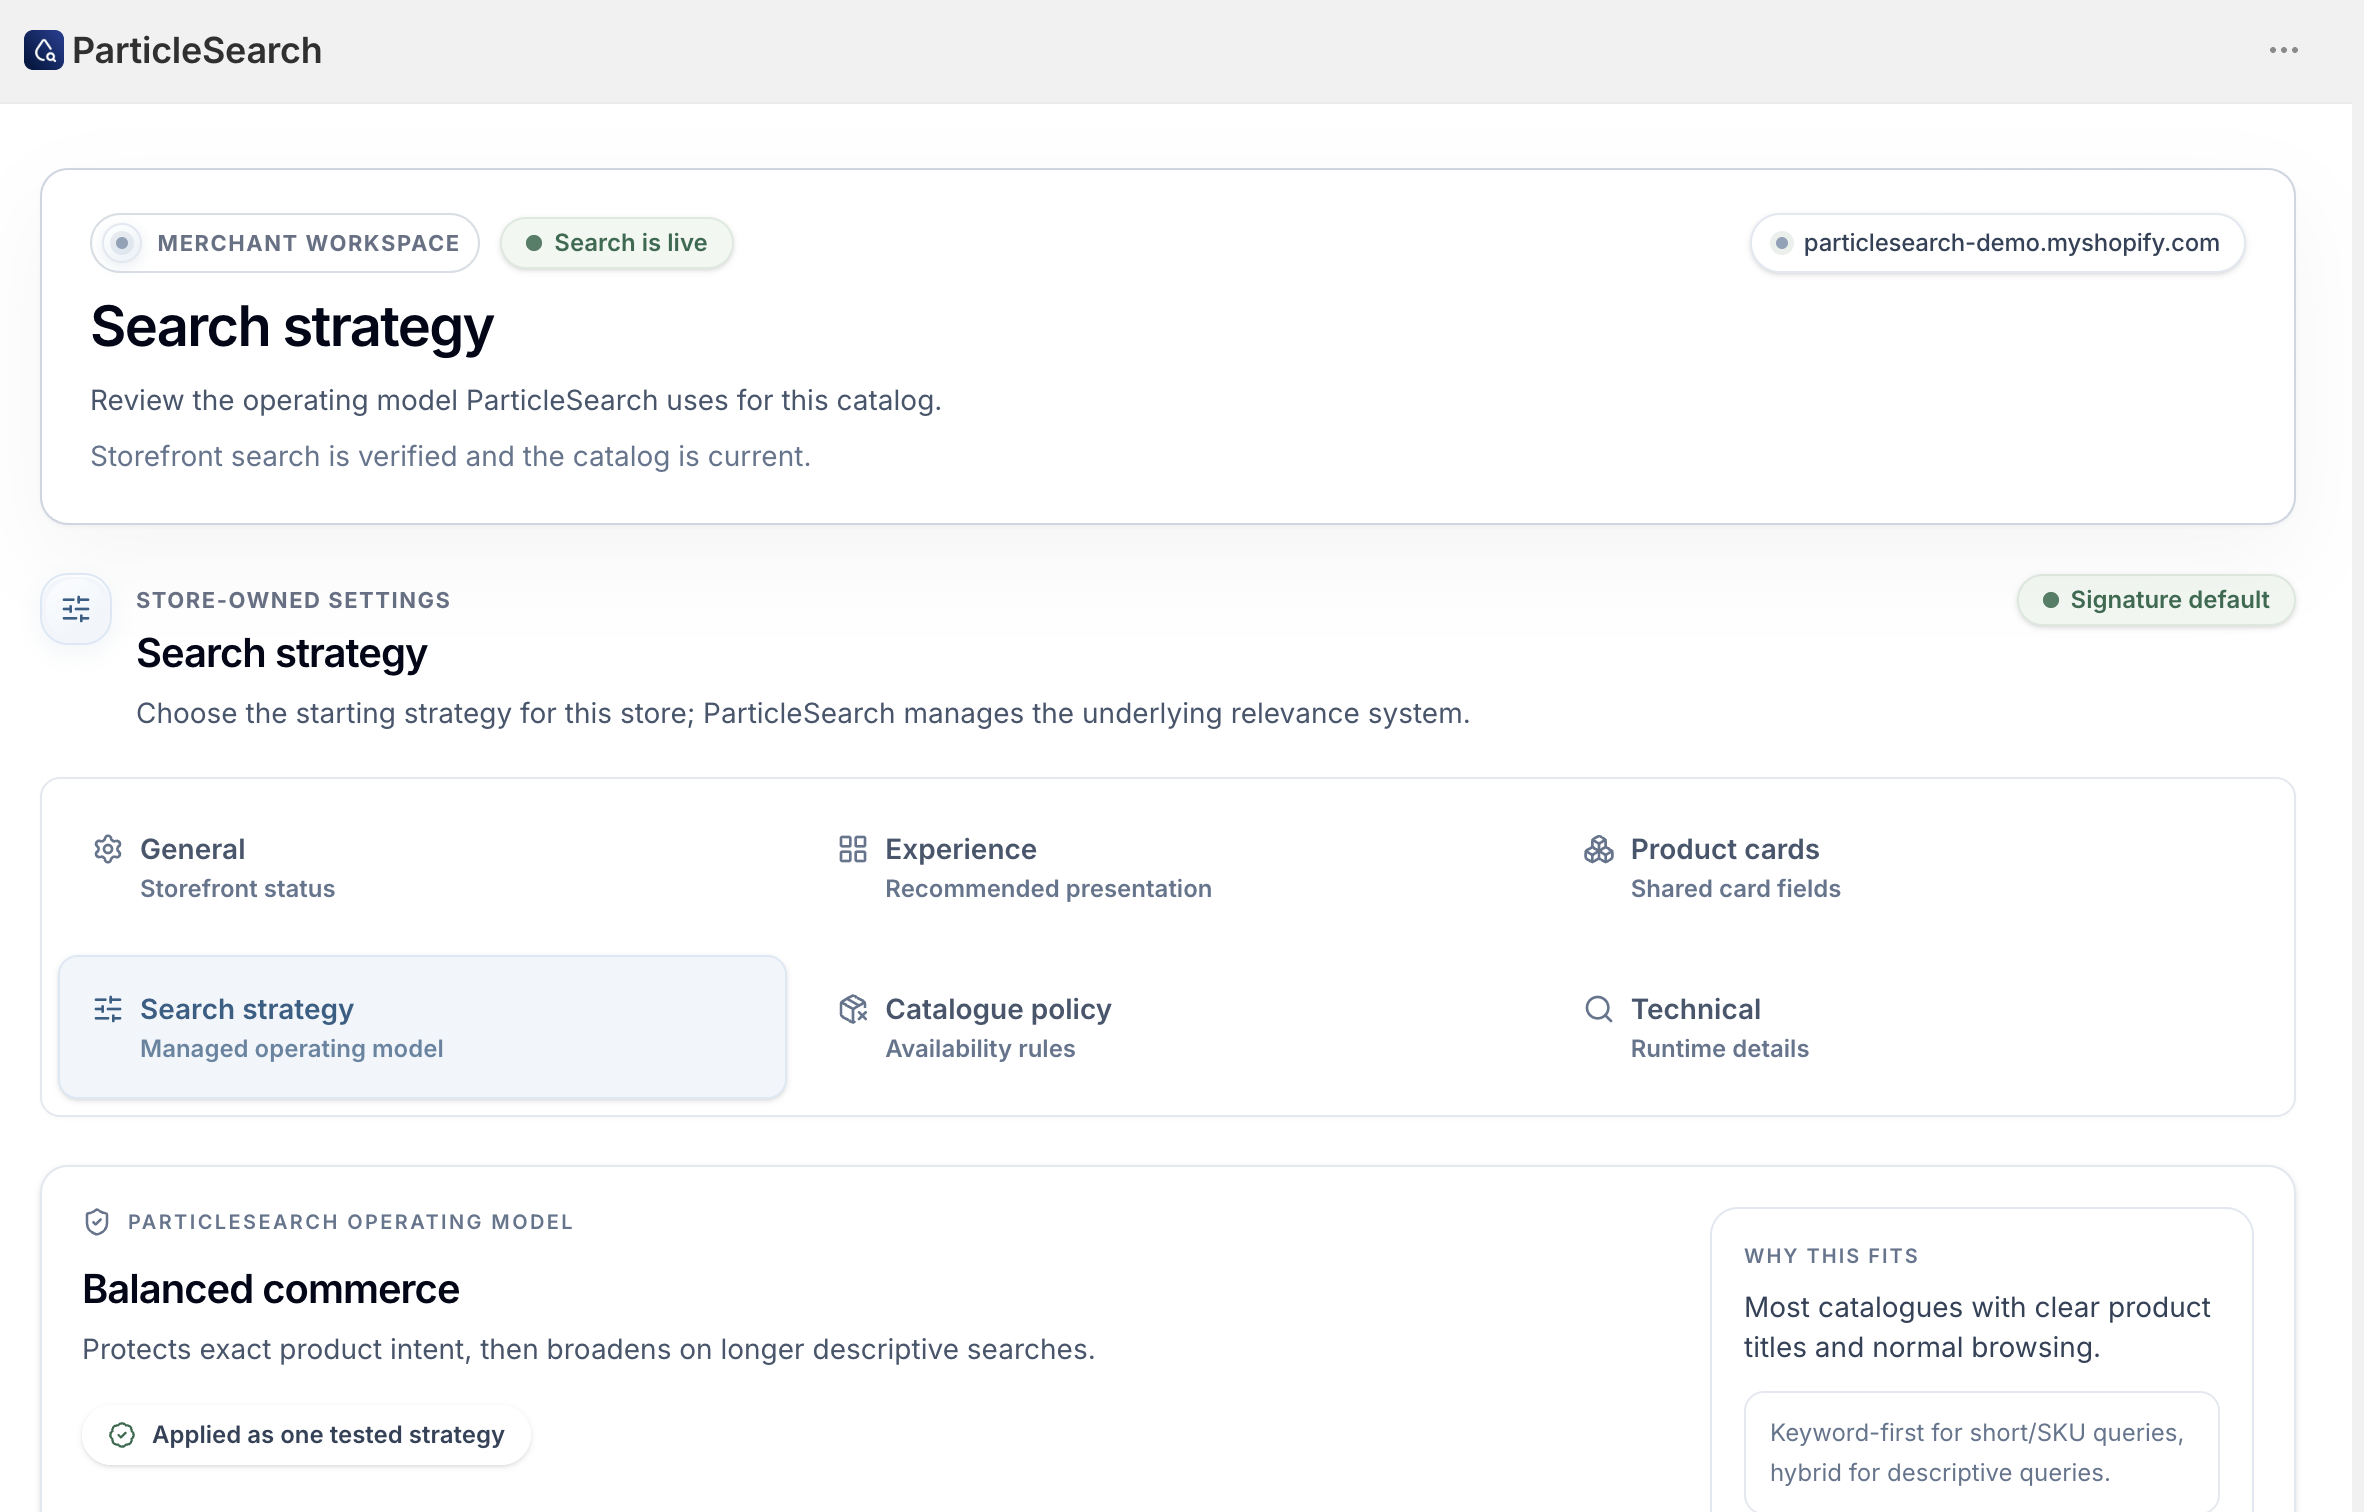Click the Product cards blocks icon

tap(1599, 849)
